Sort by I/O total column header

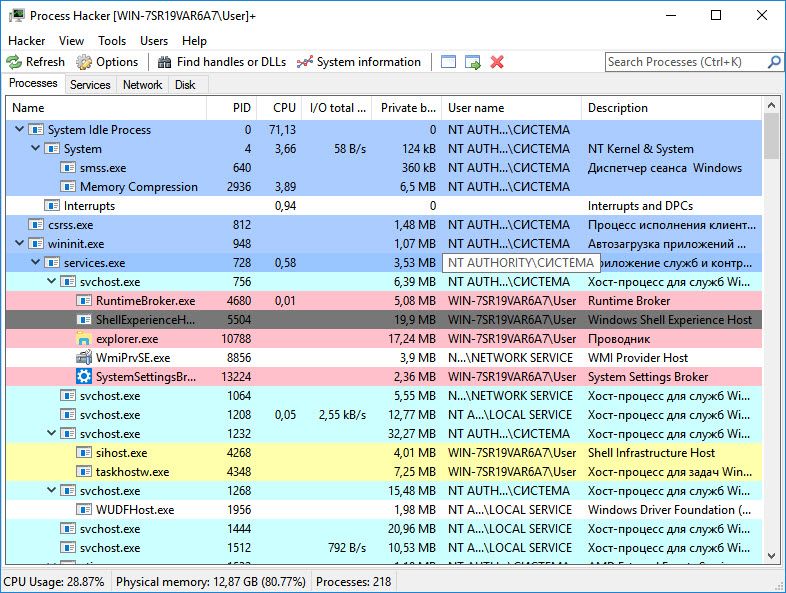(x=337, y=108)
